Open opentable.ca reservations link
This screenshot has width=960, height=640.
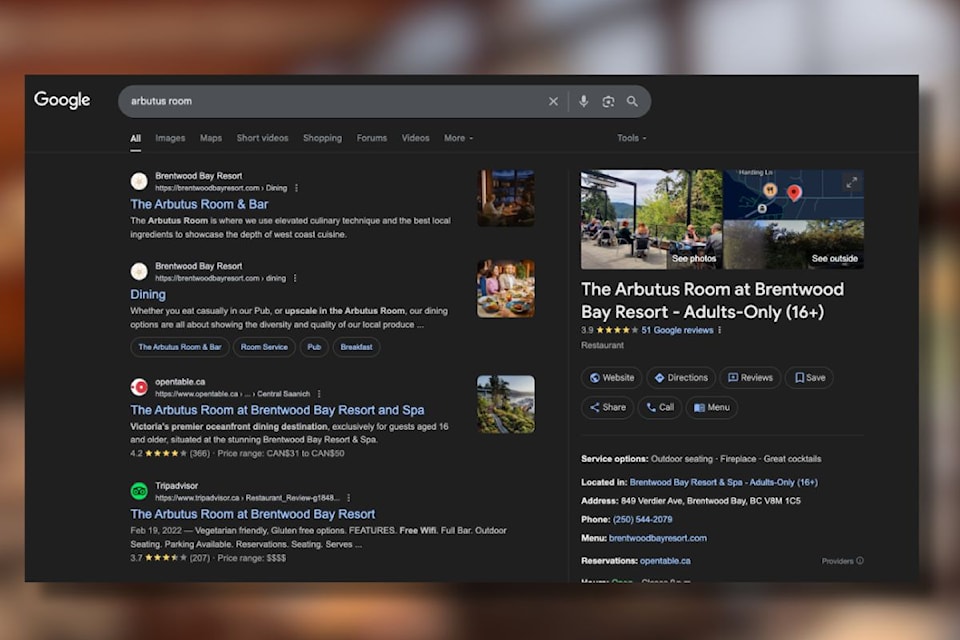click(x=665, y=561)
